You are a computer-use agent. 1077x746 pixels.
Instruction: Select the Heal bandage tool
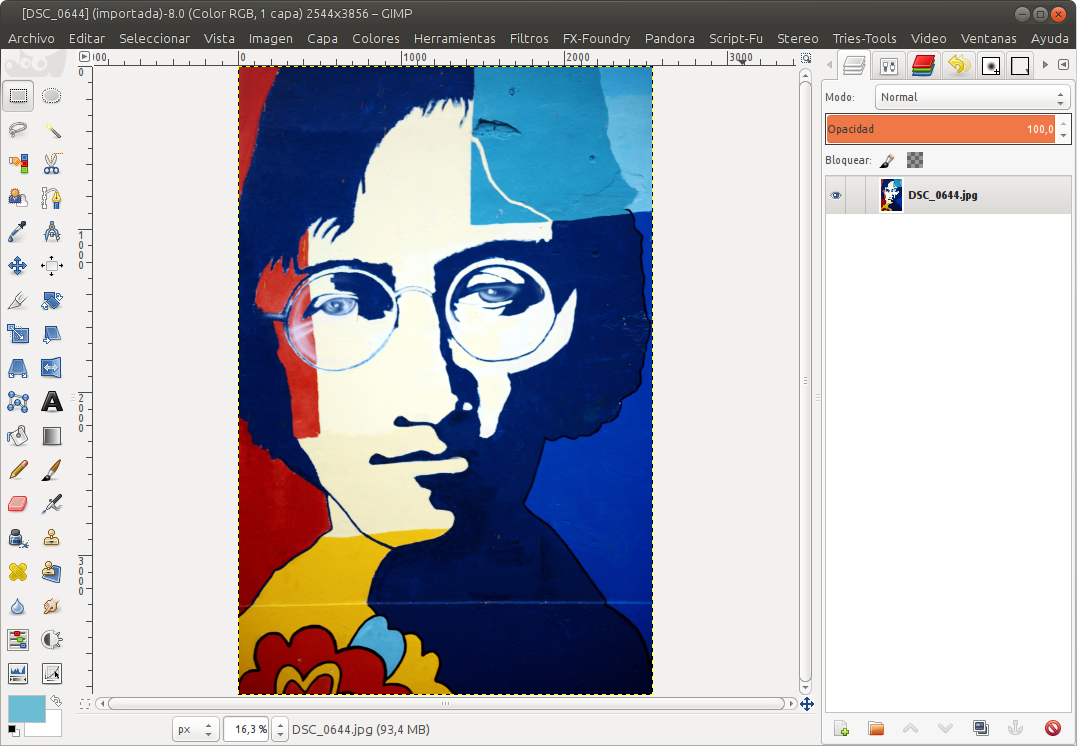[18, 572]
